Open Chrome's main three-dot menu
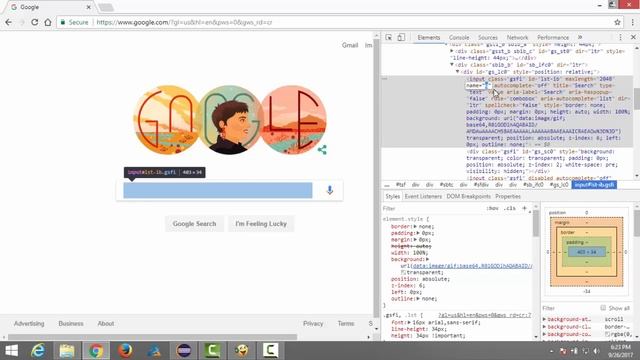 pos(633,22)
